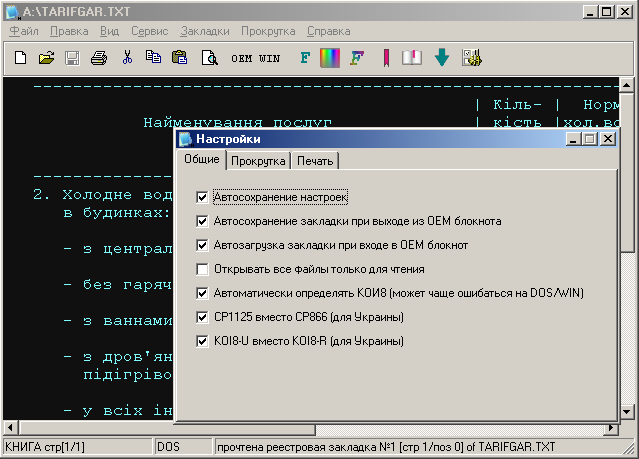
Task: Switch to OEM encoding button
Action: click(x=242, y=58)
